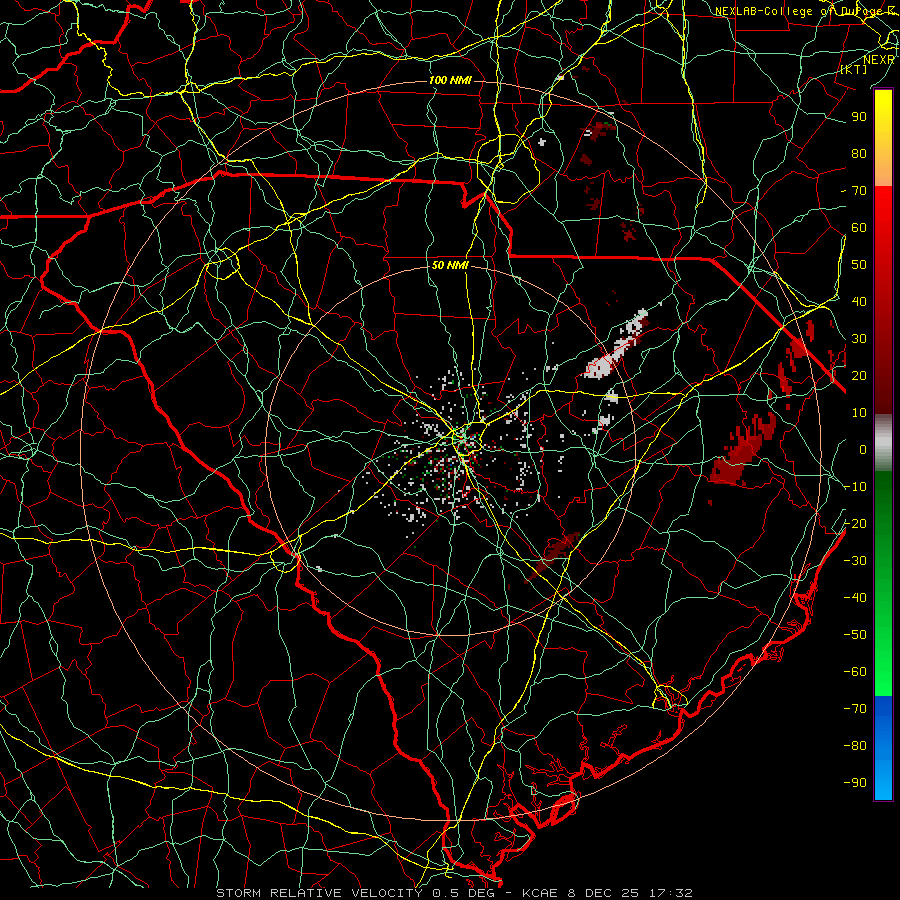Click the -90 value on velocity scale
The image size is (900, 900).
[855, 783]
